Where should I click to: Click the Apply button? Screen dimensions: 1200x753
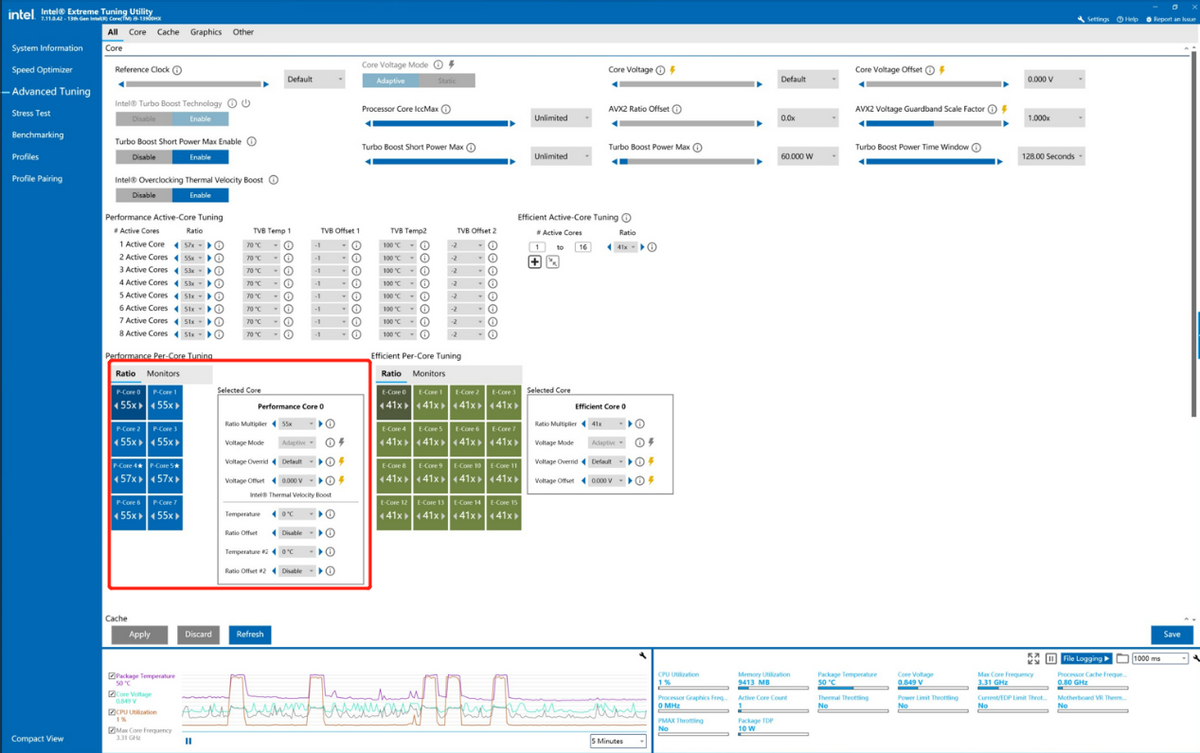140,634
